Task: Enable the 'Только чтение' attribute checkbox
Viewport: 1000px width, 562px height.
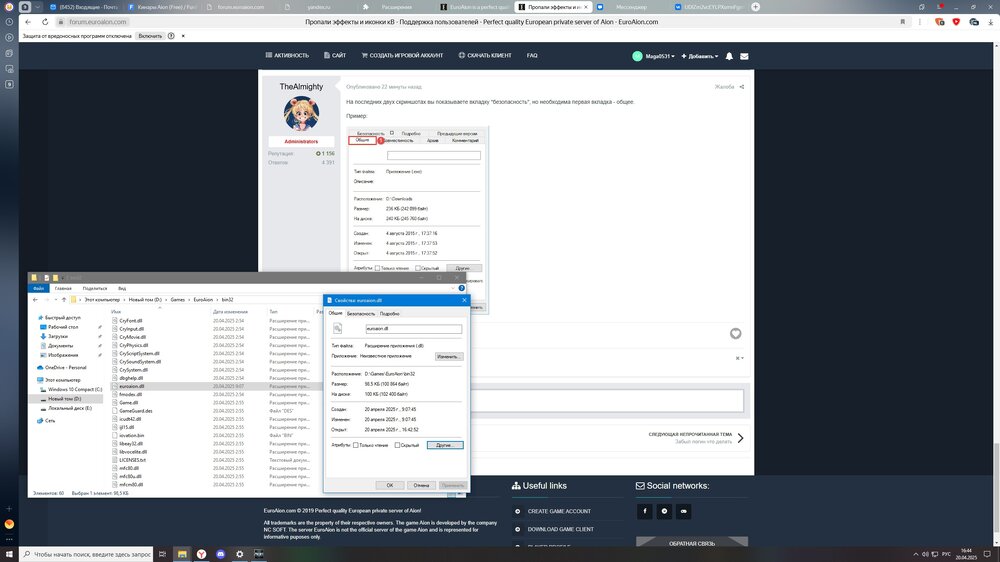Action: (x=355, y=444)
